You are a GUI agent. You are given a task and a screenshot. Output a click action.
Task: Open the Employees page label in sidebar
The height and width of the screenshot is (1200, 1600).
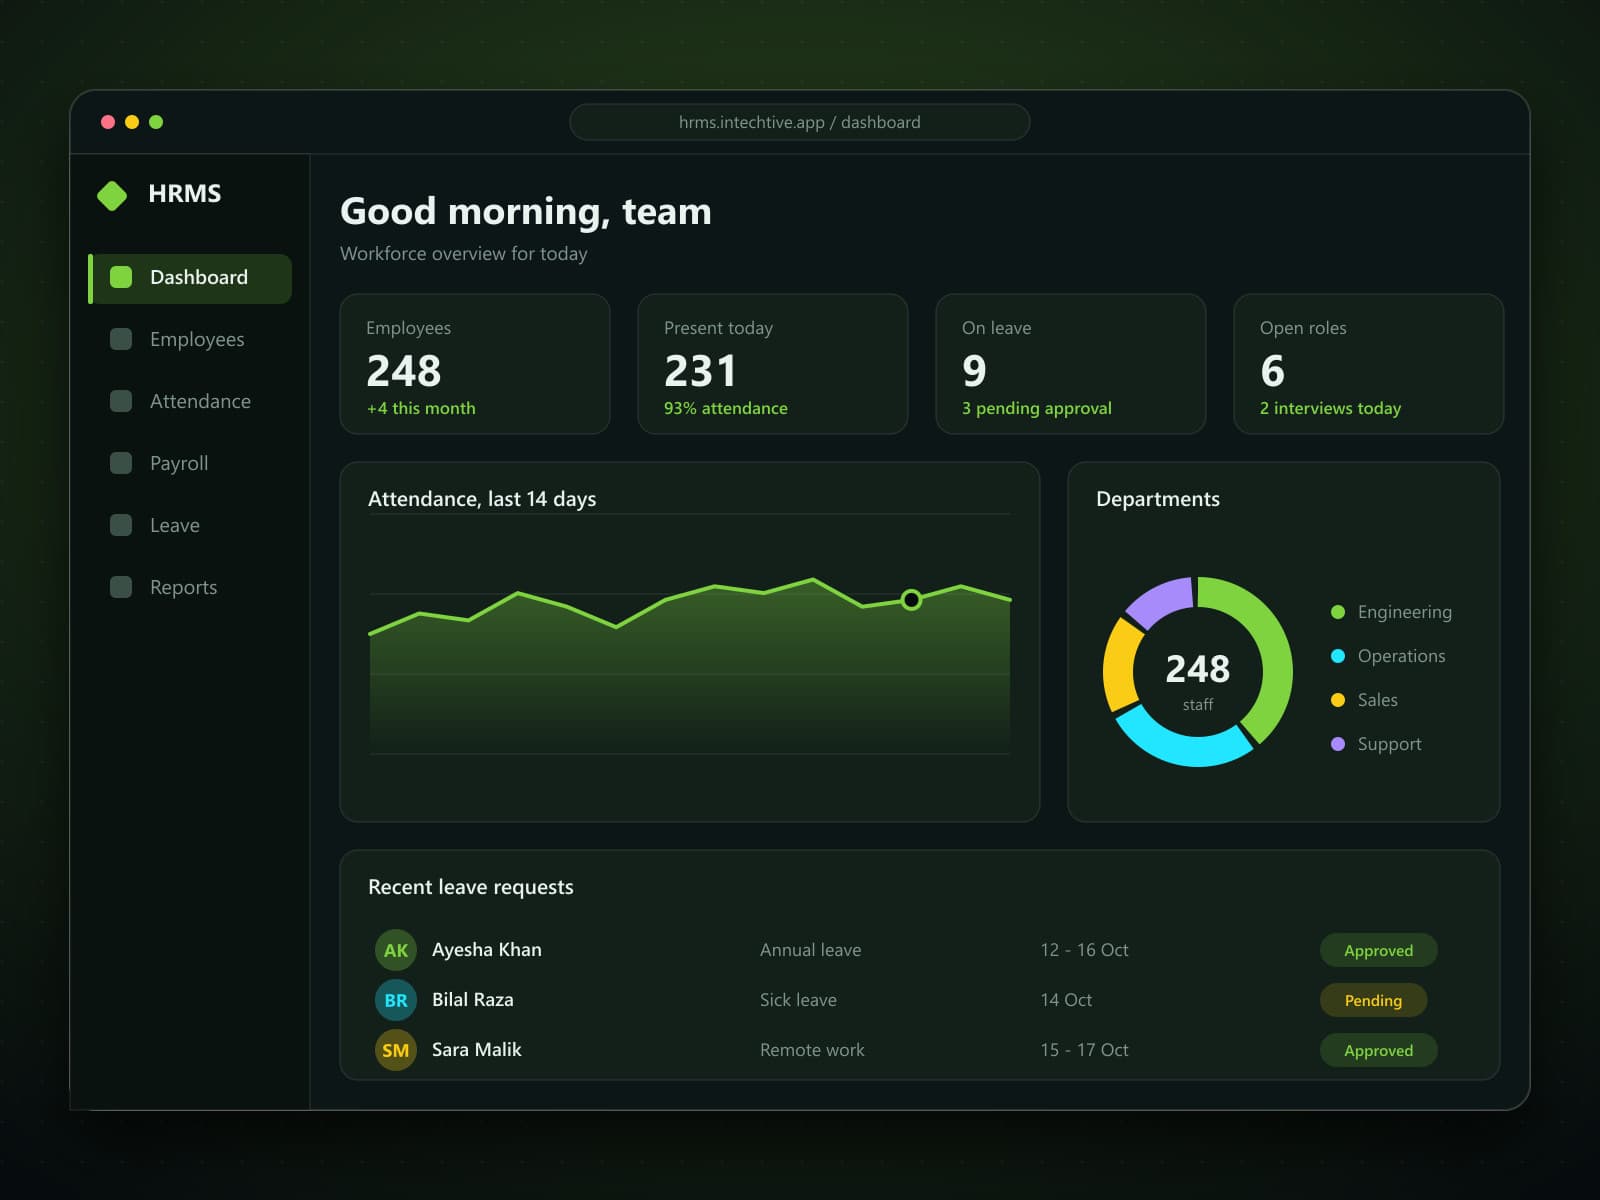(197, 340)
